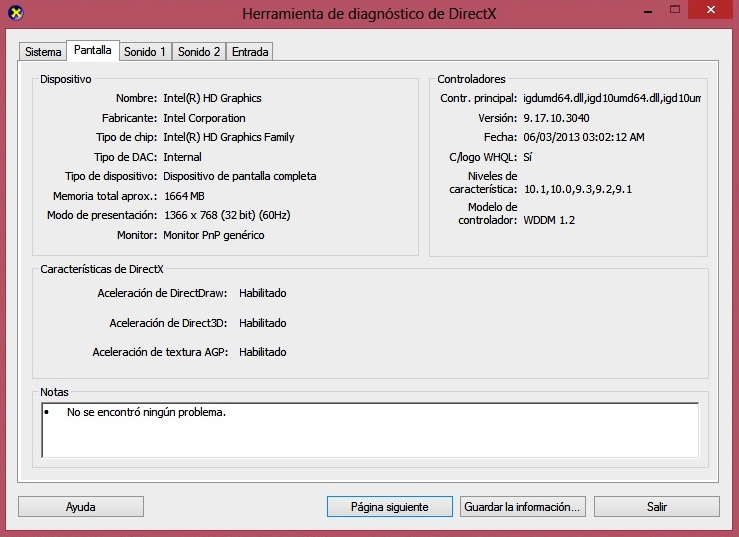
Task: Click the DirectX icon in the title bar
Action: [x=16, y=13]
